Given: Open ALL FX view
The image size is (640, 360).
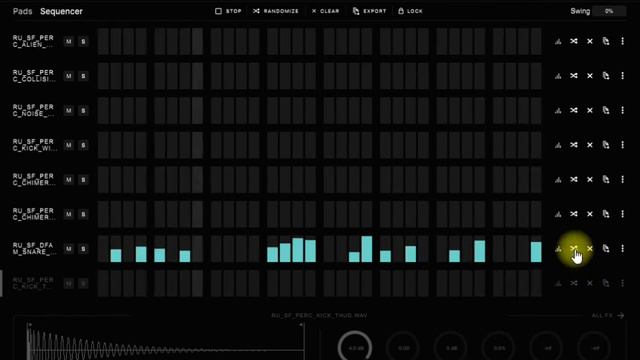Looking at the screenshot, I should click(608, 316).
